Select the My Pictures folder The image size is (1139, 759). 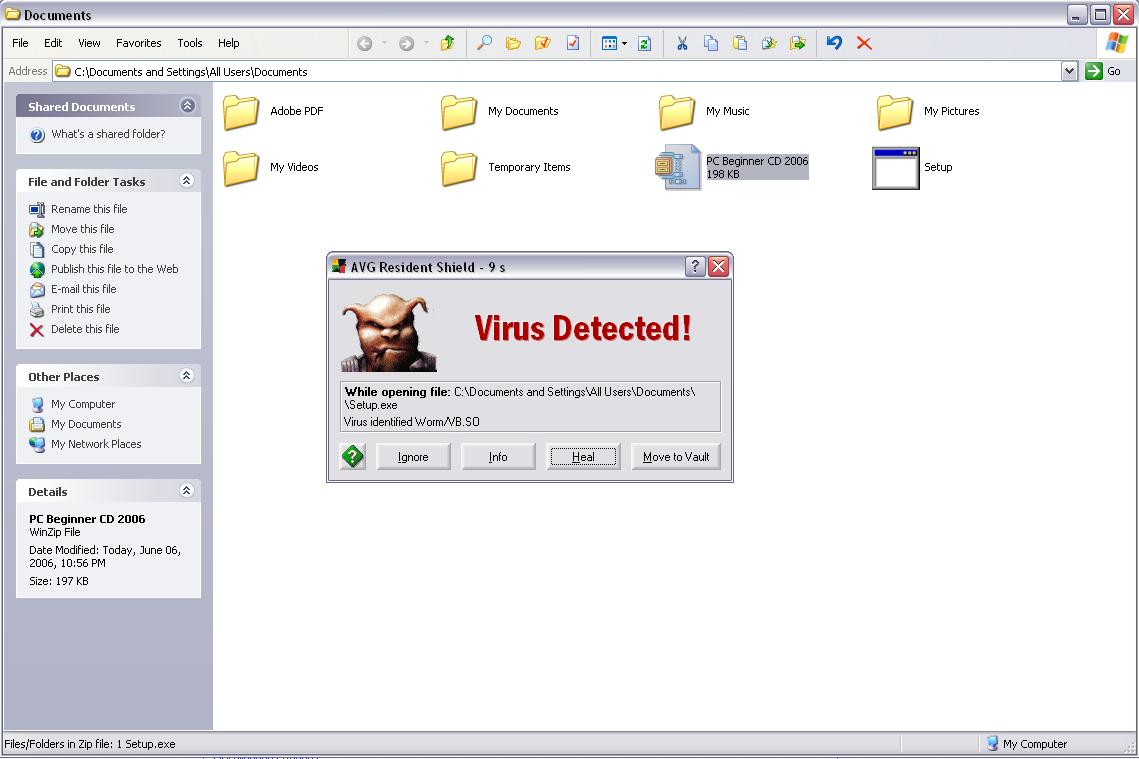928,112
